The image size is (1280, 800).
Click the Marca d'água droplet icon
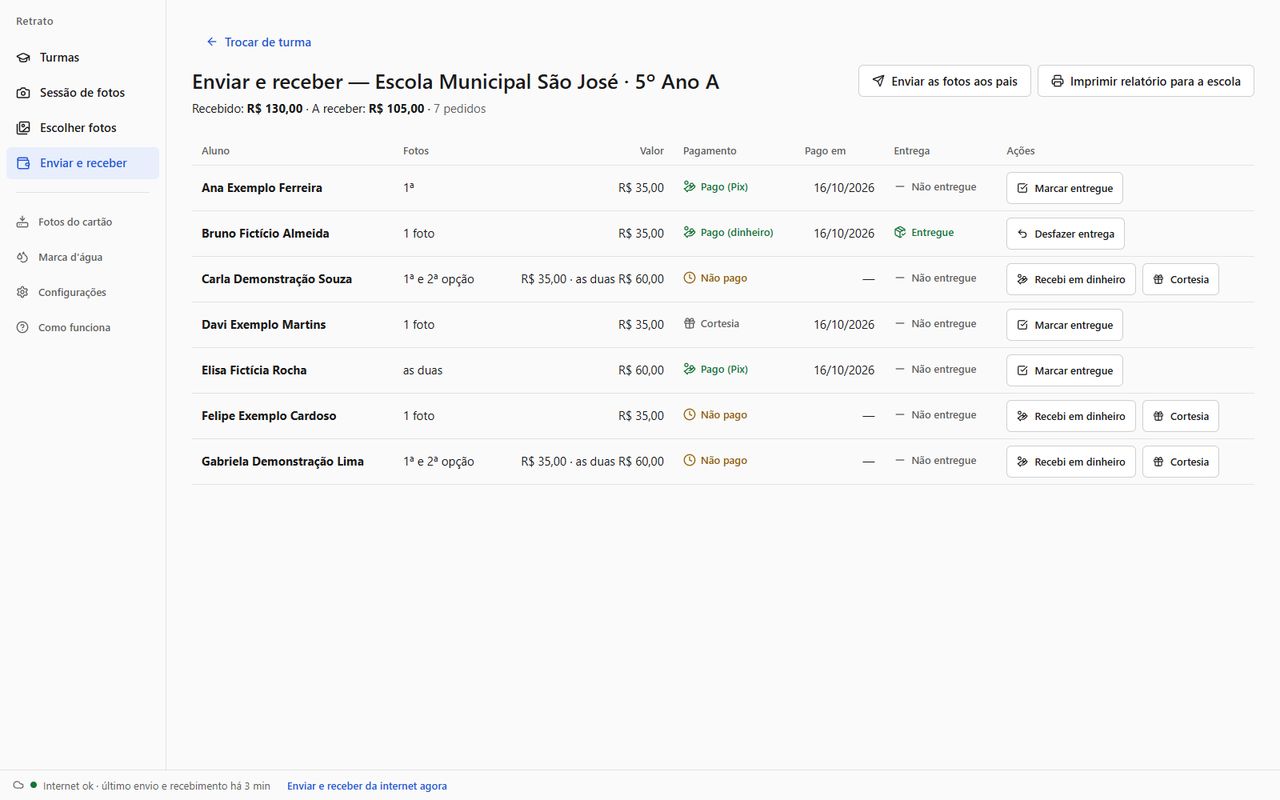23,257
